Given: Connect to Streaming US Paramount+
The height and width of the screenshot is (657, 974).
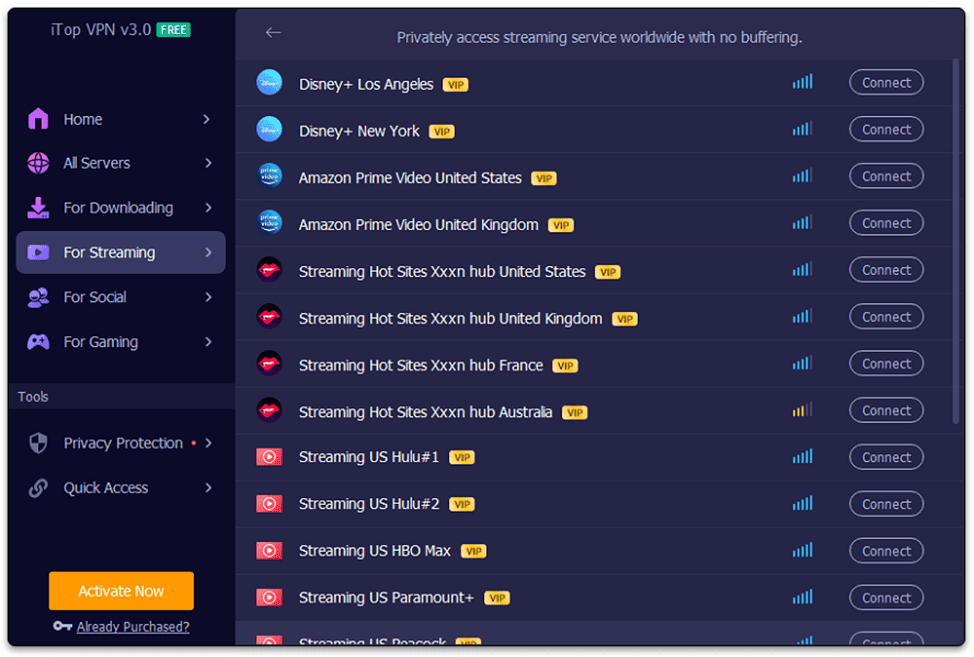Looking at the screenshot, I should coord(886,598).
